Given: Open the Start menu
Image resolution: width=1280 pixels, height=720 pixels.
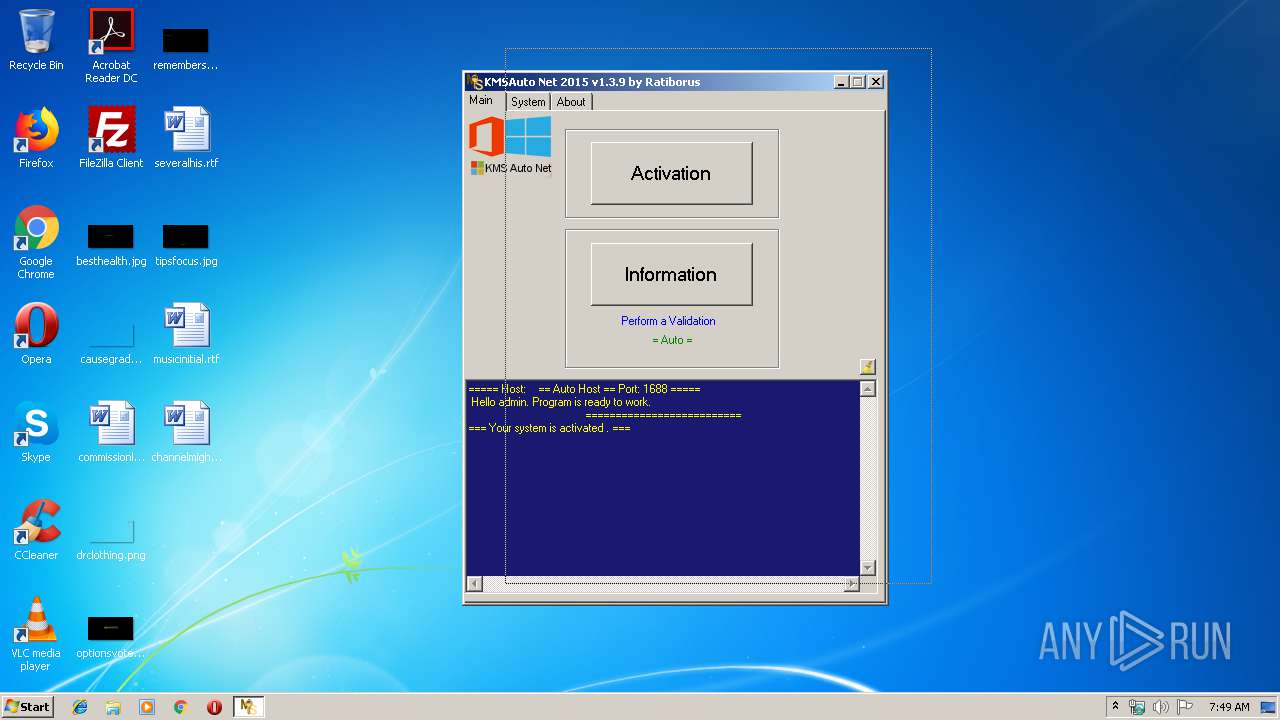Looking at the screenshot, I should tap(28, 707).
